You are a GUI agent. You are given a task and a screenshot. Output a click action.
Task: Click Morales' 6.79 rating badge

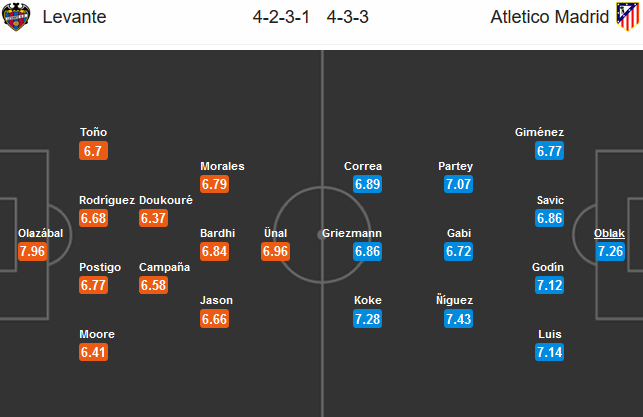(215, 184)
